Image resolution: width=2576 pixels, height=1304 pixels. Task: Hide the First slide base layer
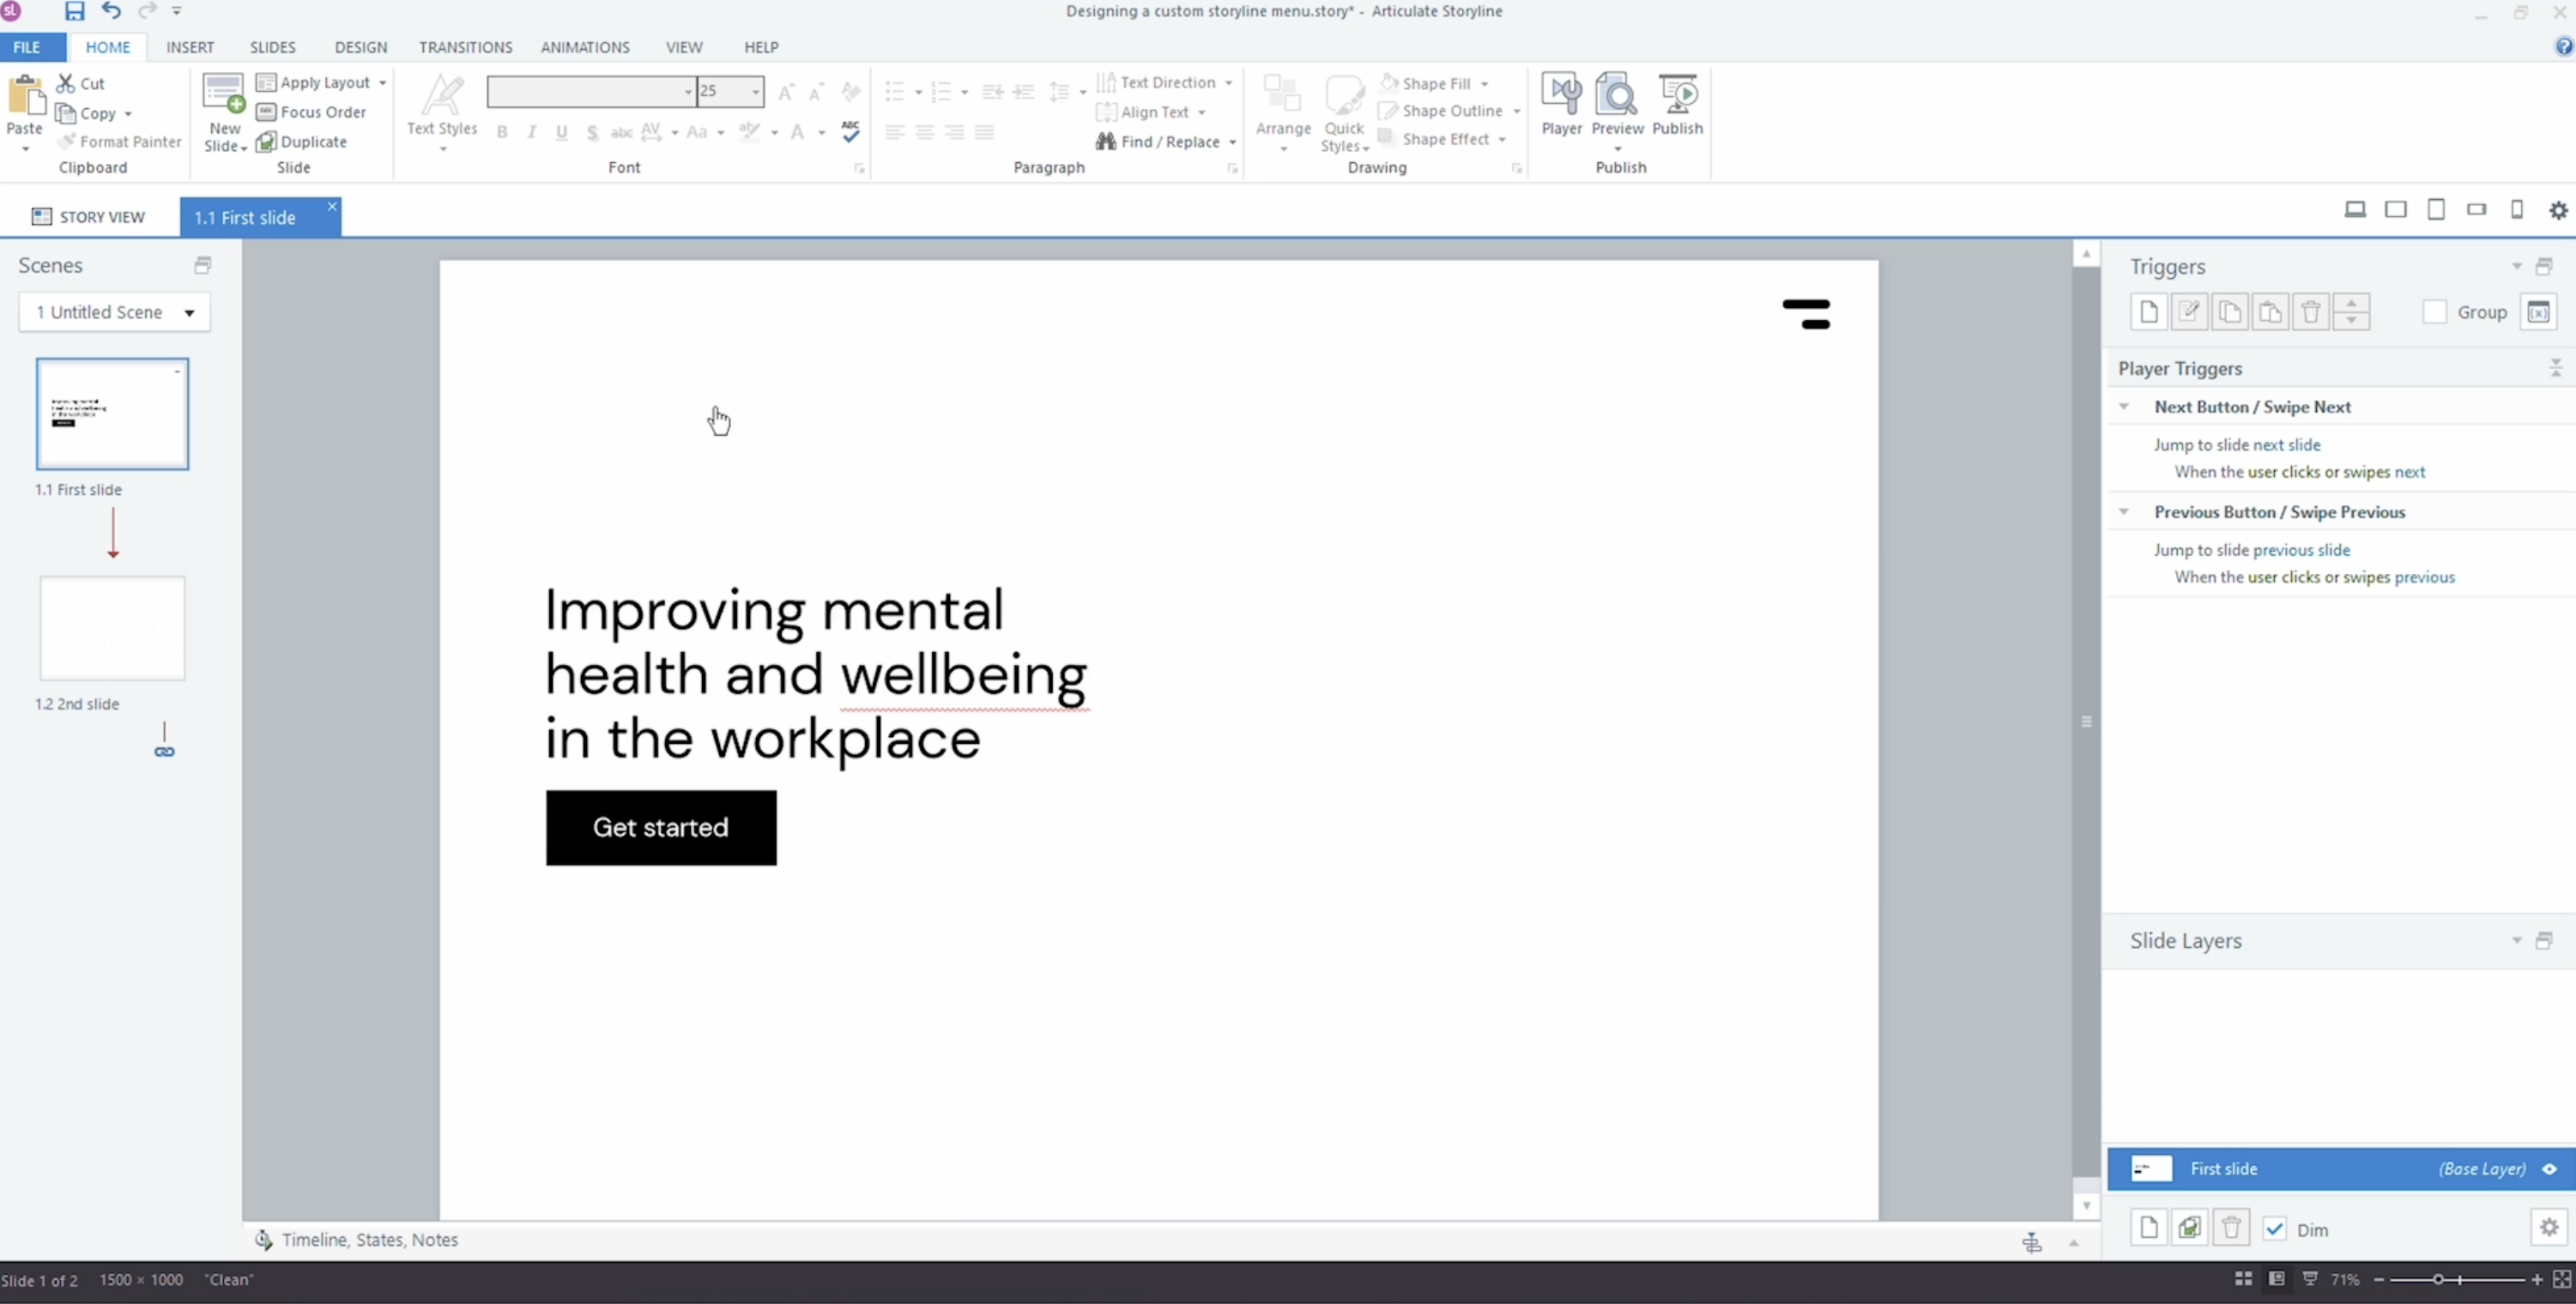coord(2549,1169)
